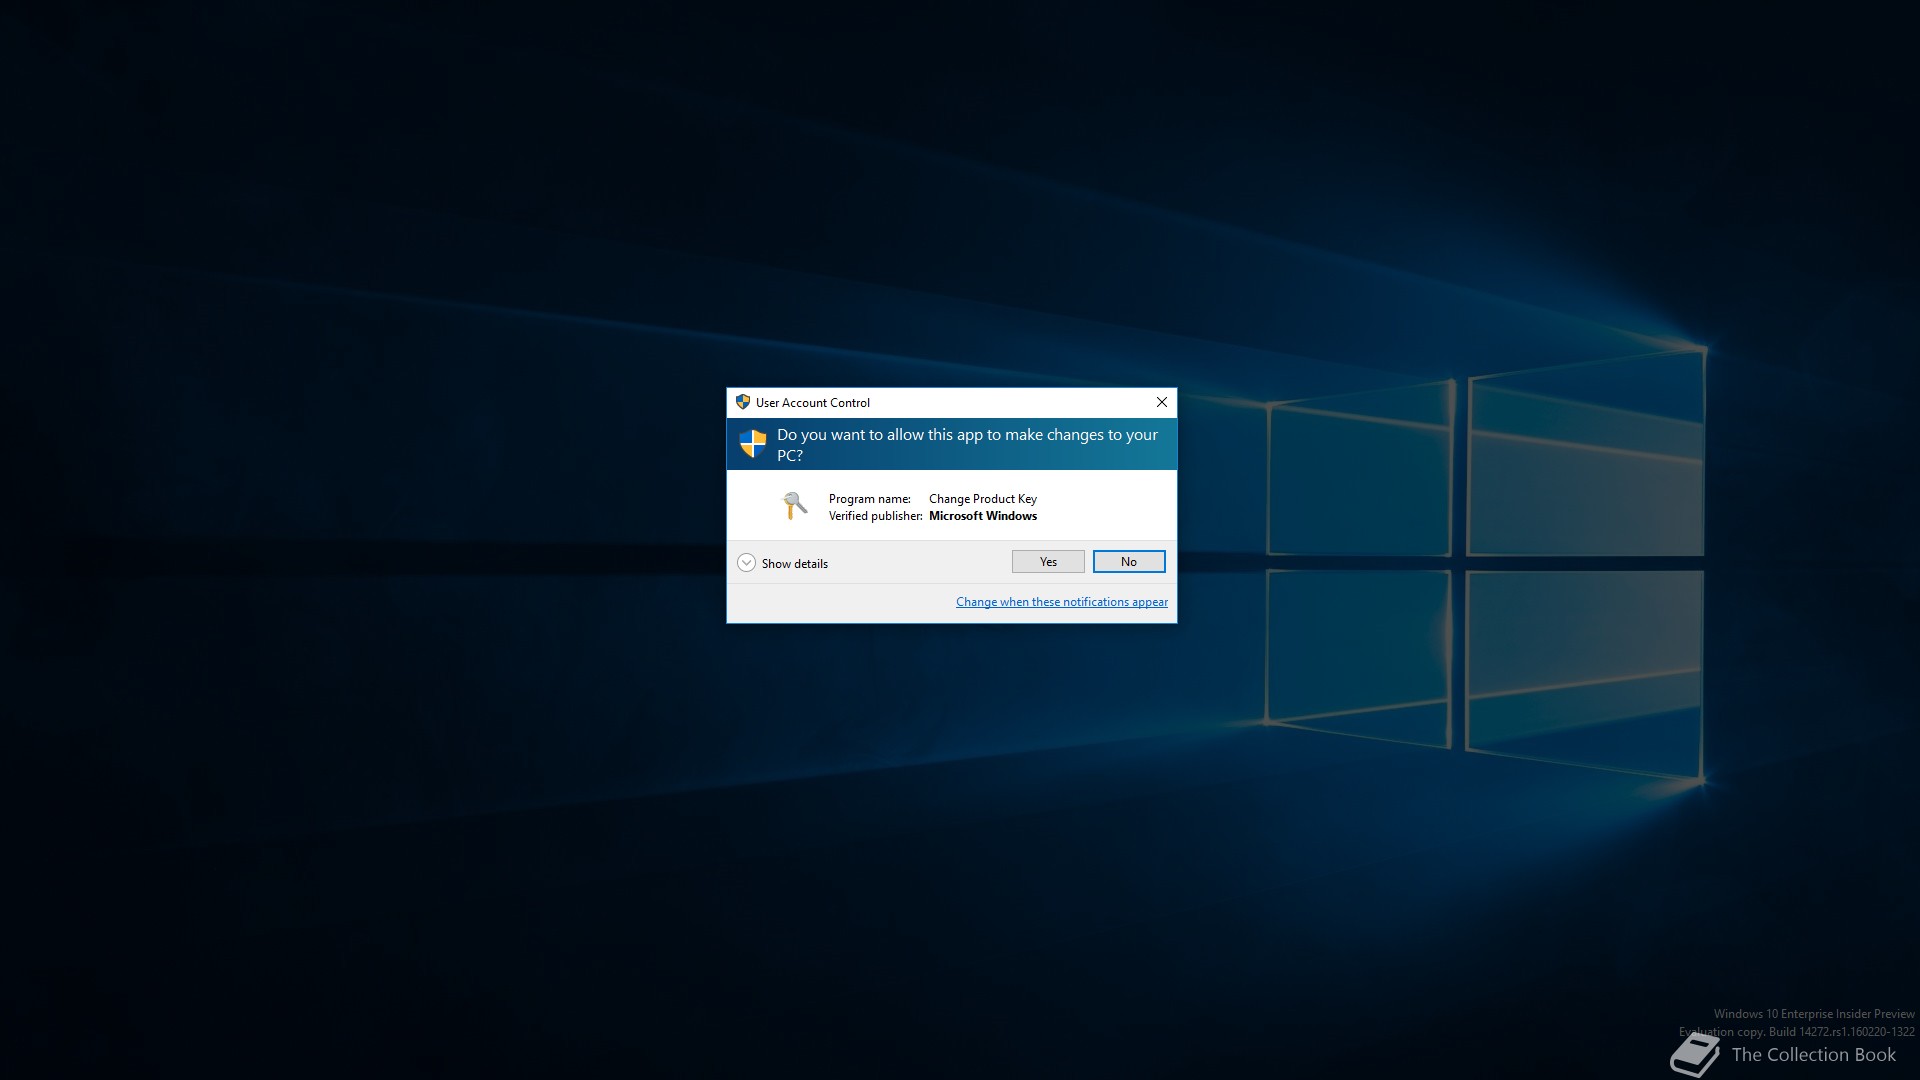Click the Show details label text
This screenshot has height=1080, width=1920.
(795, 564)
